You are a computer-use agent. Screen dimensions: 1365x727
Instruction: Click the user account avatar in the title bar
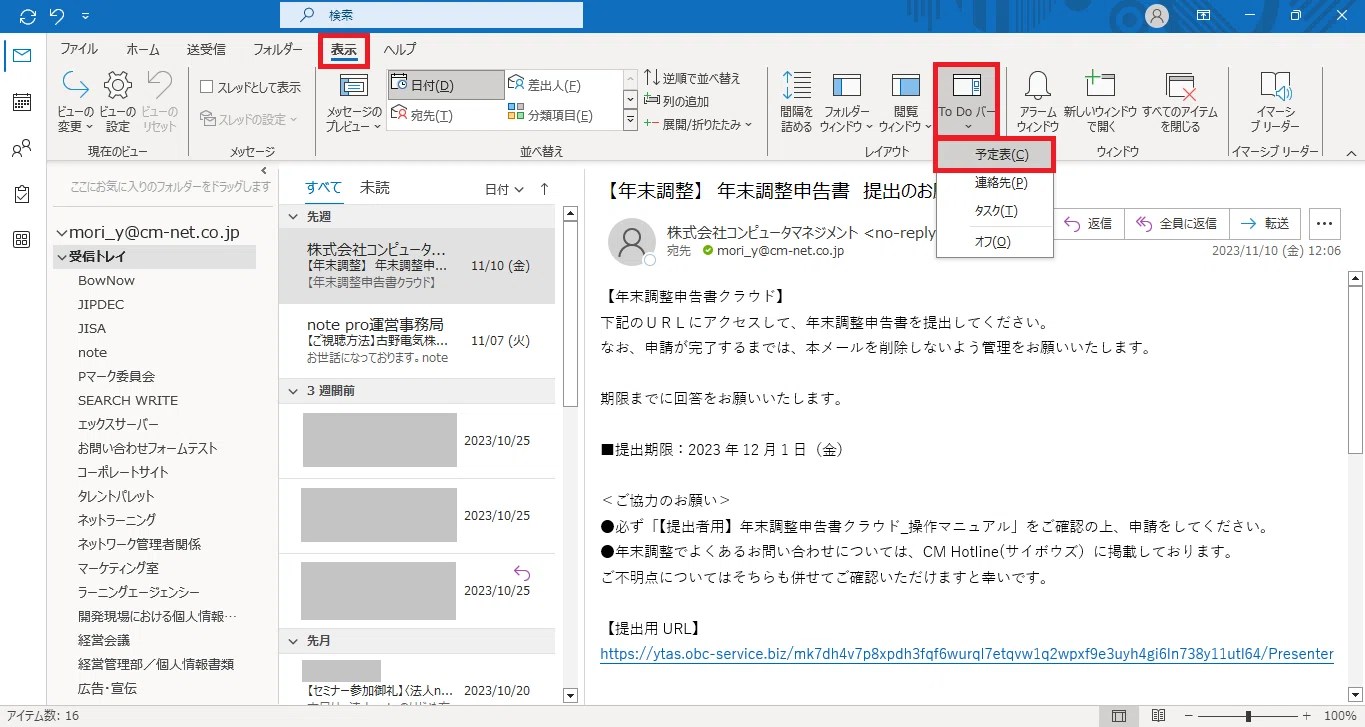click(x=1157, y=16)
